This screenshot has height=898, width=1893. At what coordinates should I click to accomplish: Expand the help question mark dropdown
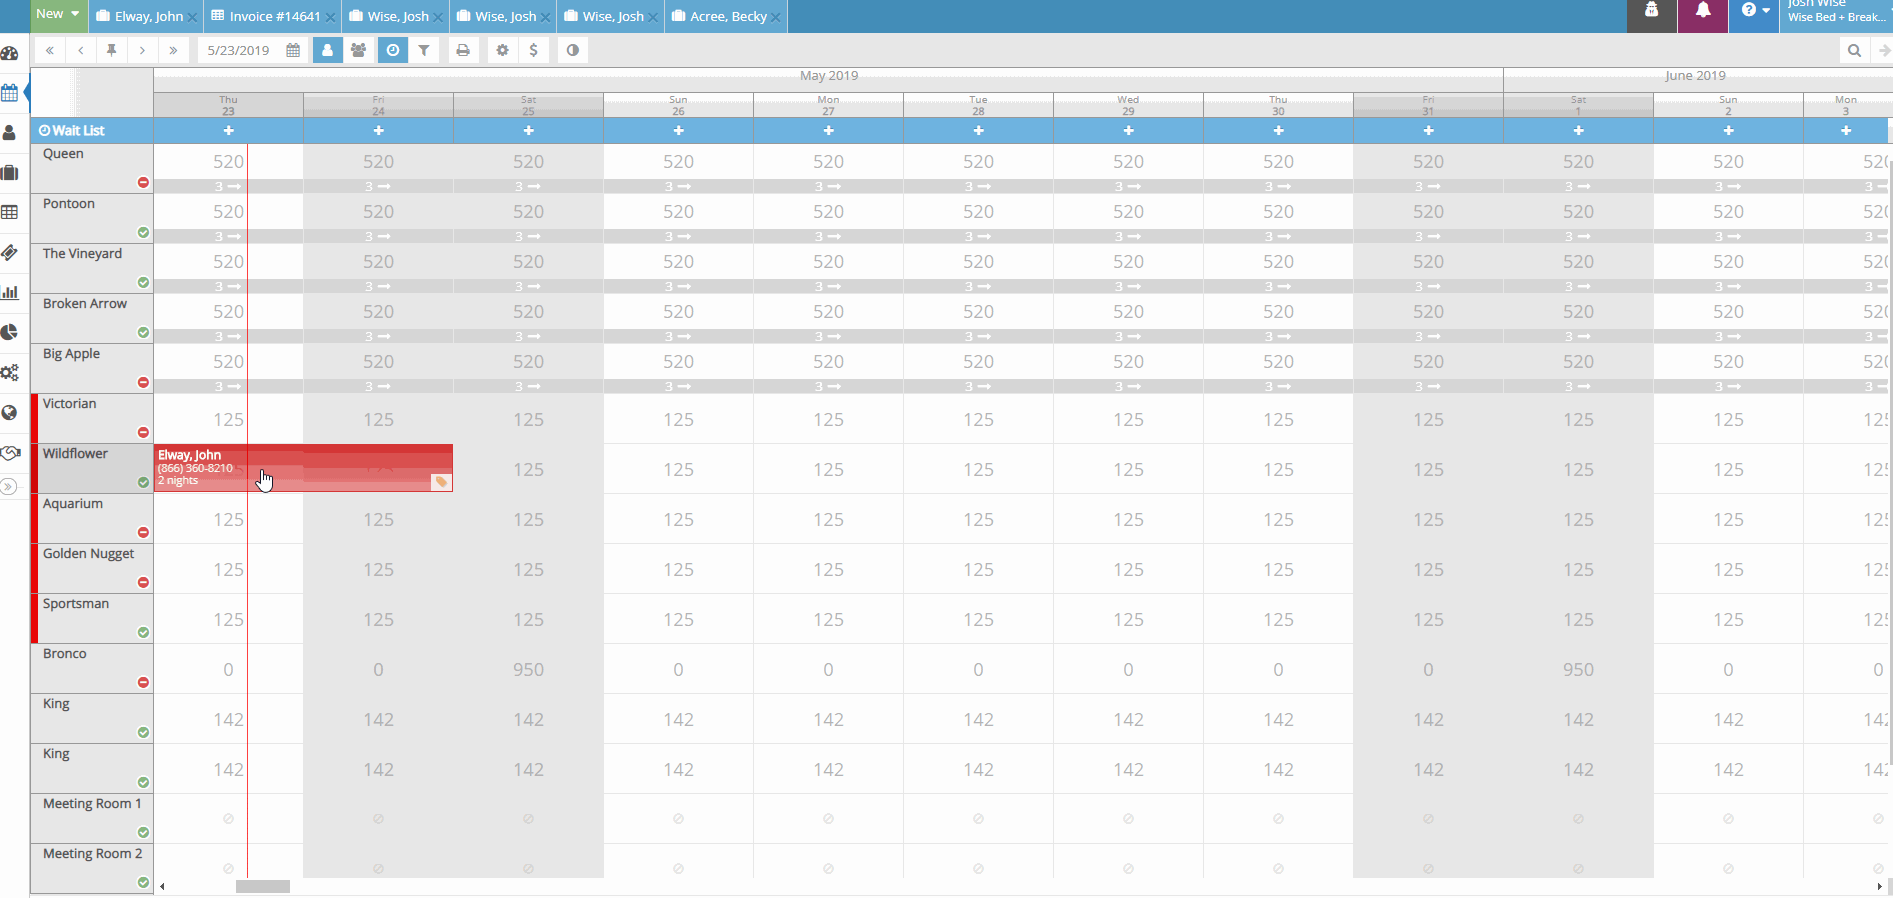point(1755,11)
